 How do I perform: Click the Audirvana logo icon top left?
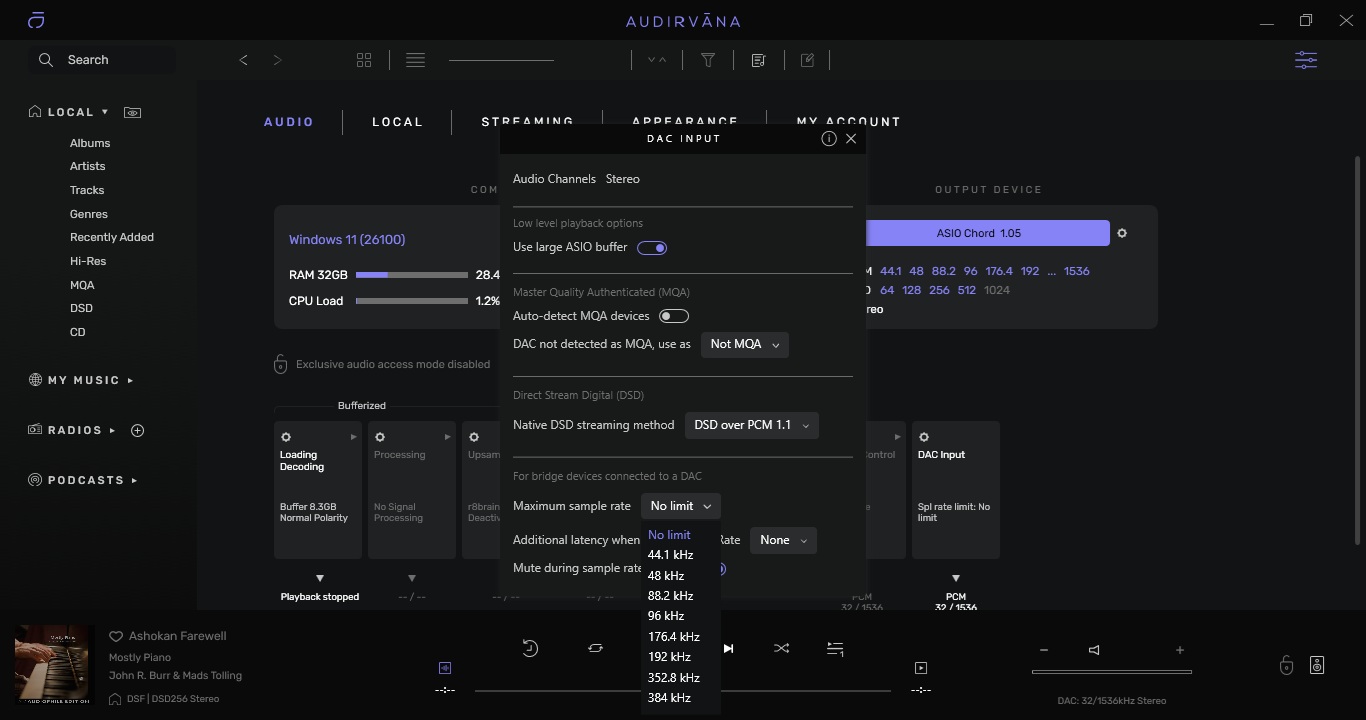click(x=36, y=20)
